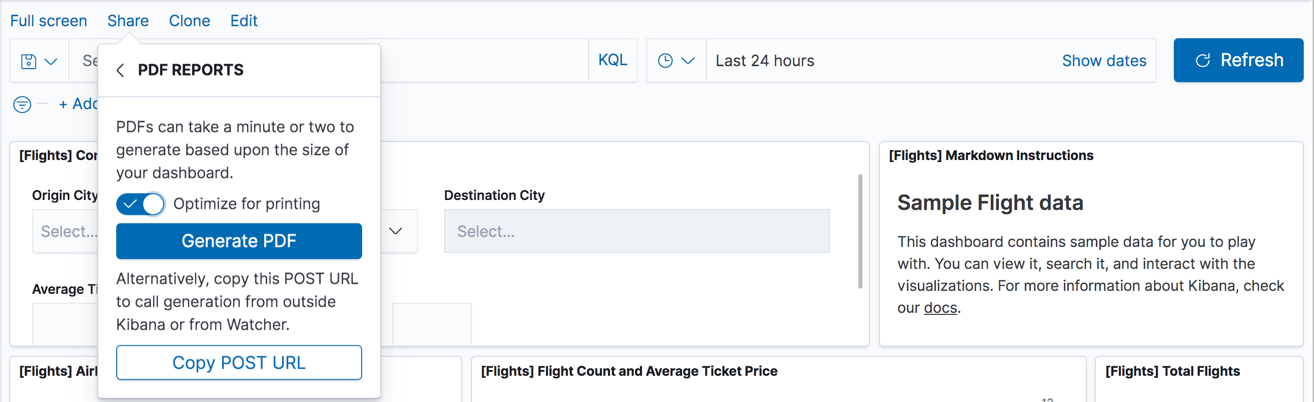The height and width of the screenshot is (402, 1314).
Task: Toggle Optimize for printing switch
Action: (x=141, y=204)
